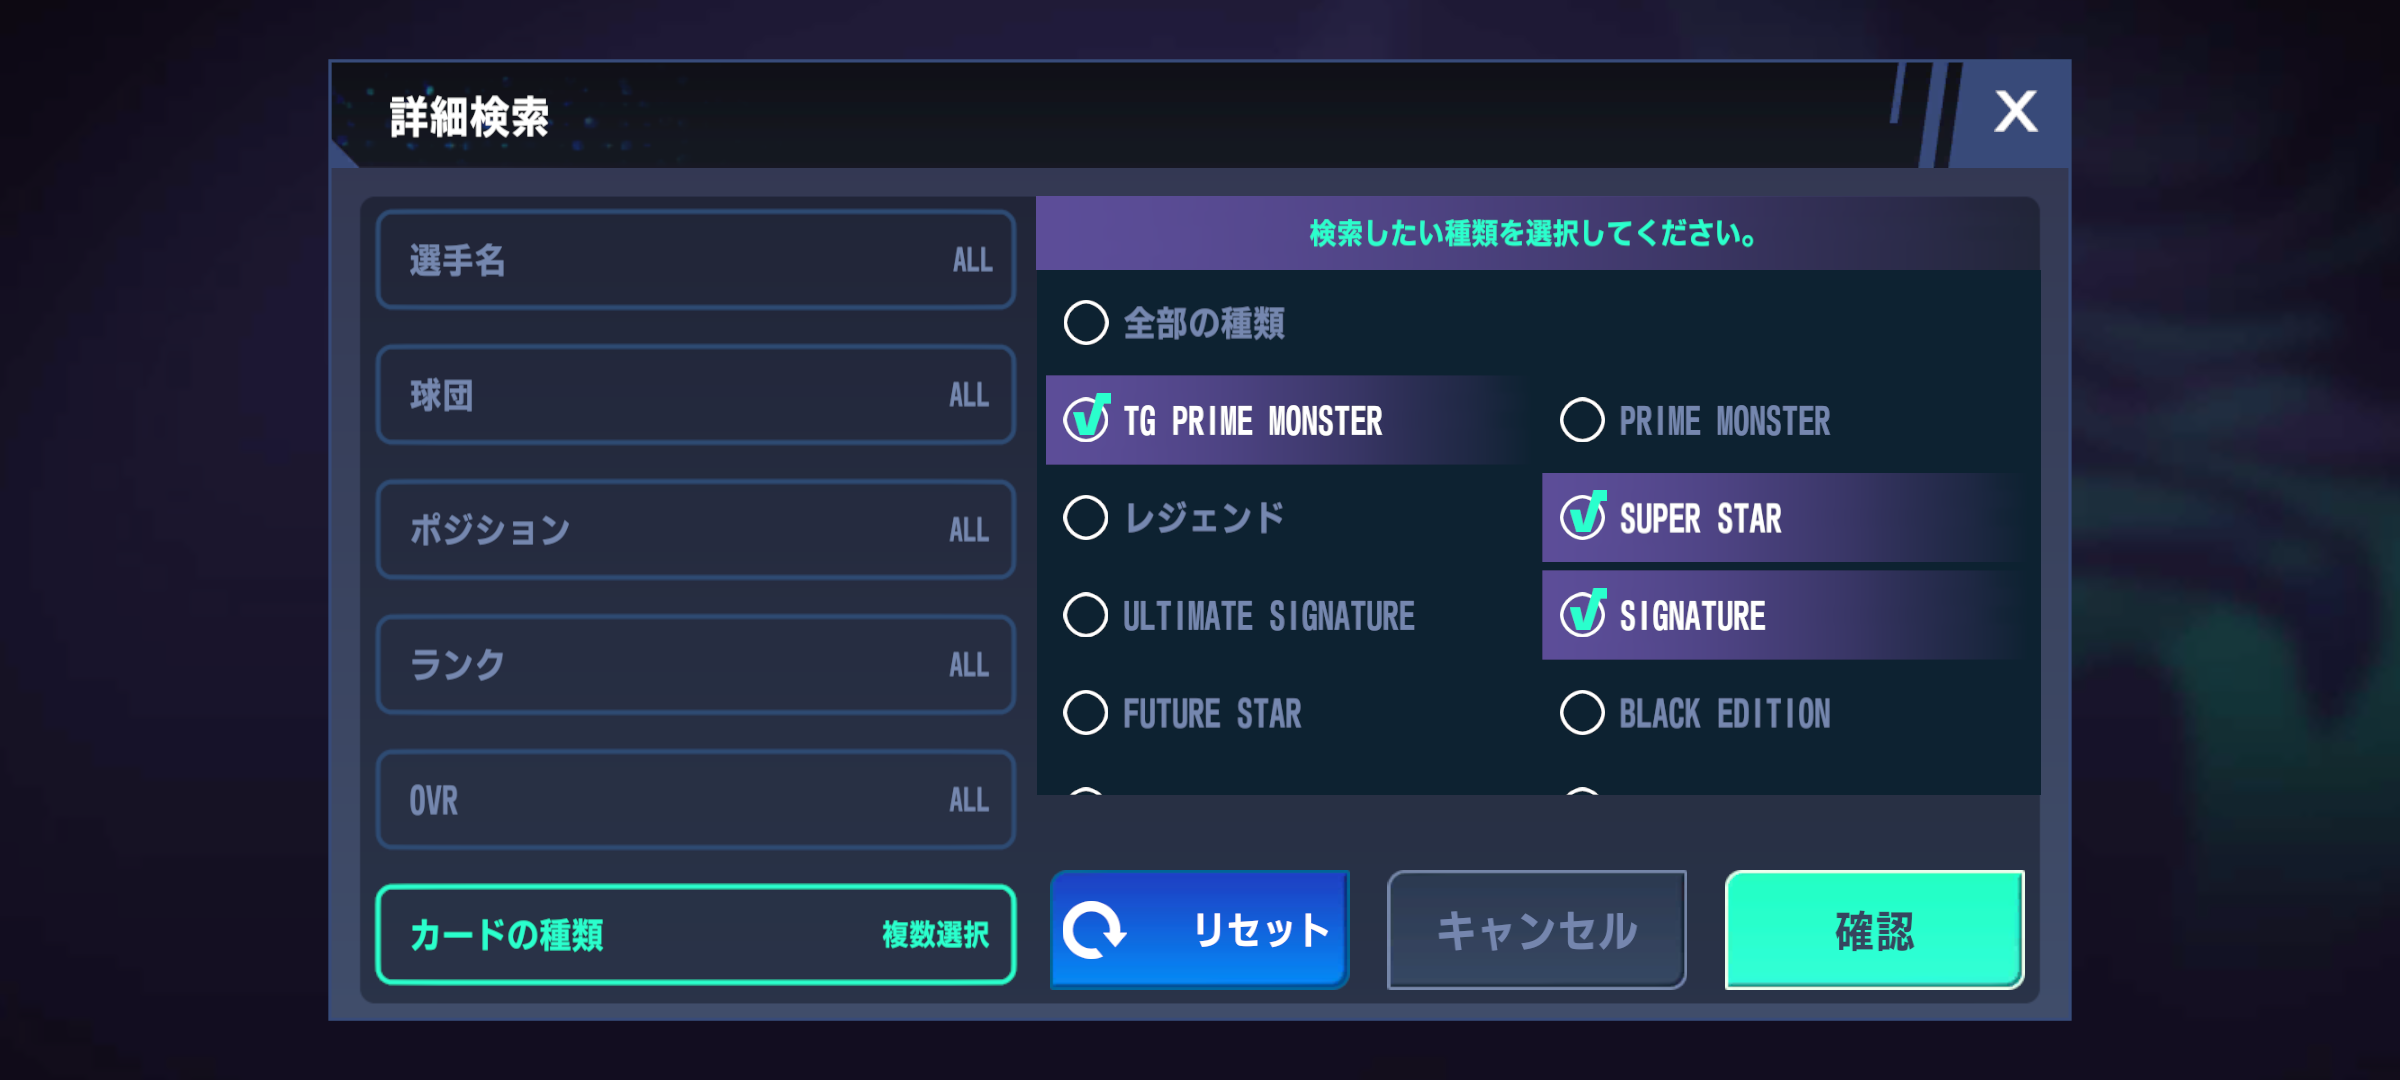The height and width of the screenshot is (1080, 2400).
Task: Open the 球団 filter
Action: (696, 395)
